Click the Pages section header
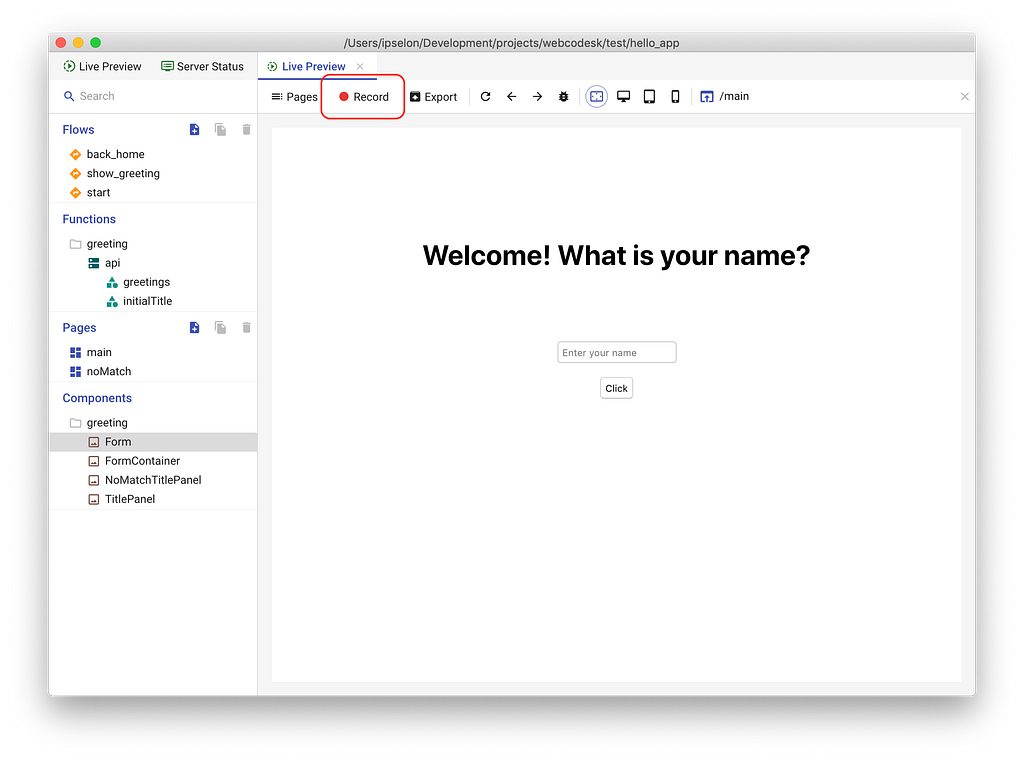The image size is (1024, 760). pyautogui.click(x=79, y=328)
